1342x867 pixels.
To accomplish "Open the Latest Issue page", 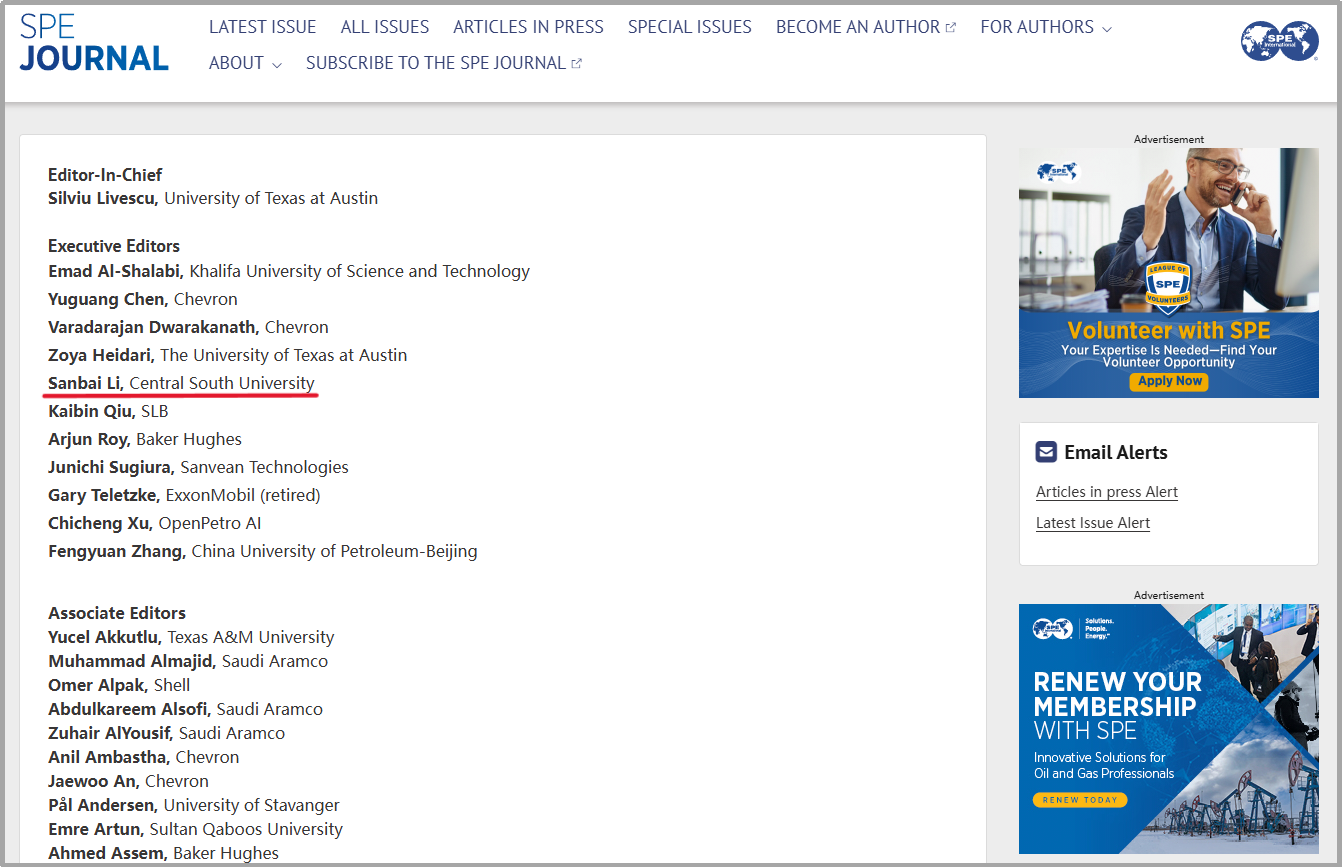I will pyautogui.click(x=262, y=27).
